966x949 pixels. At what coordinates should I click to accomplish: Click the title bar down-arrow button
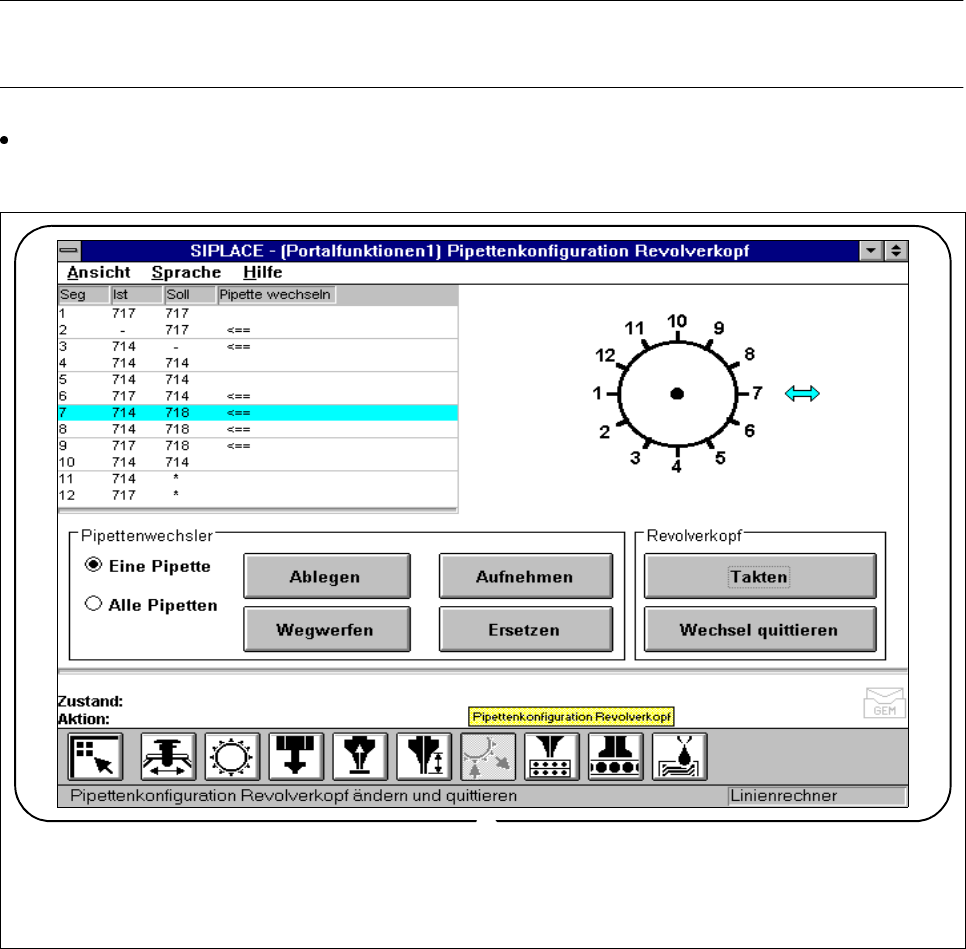point(871,251)
